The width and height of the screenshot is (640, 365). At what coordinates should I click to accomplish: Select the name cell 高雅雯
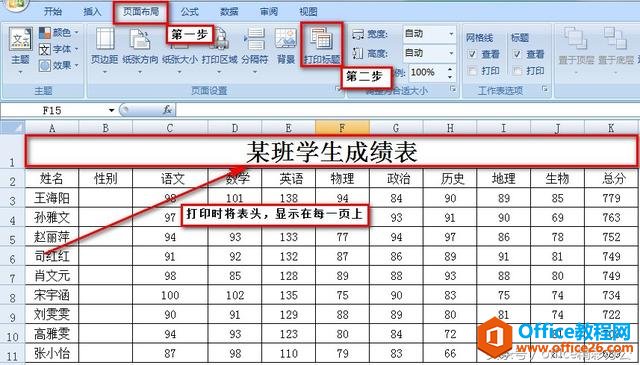(x=52, y=334)
